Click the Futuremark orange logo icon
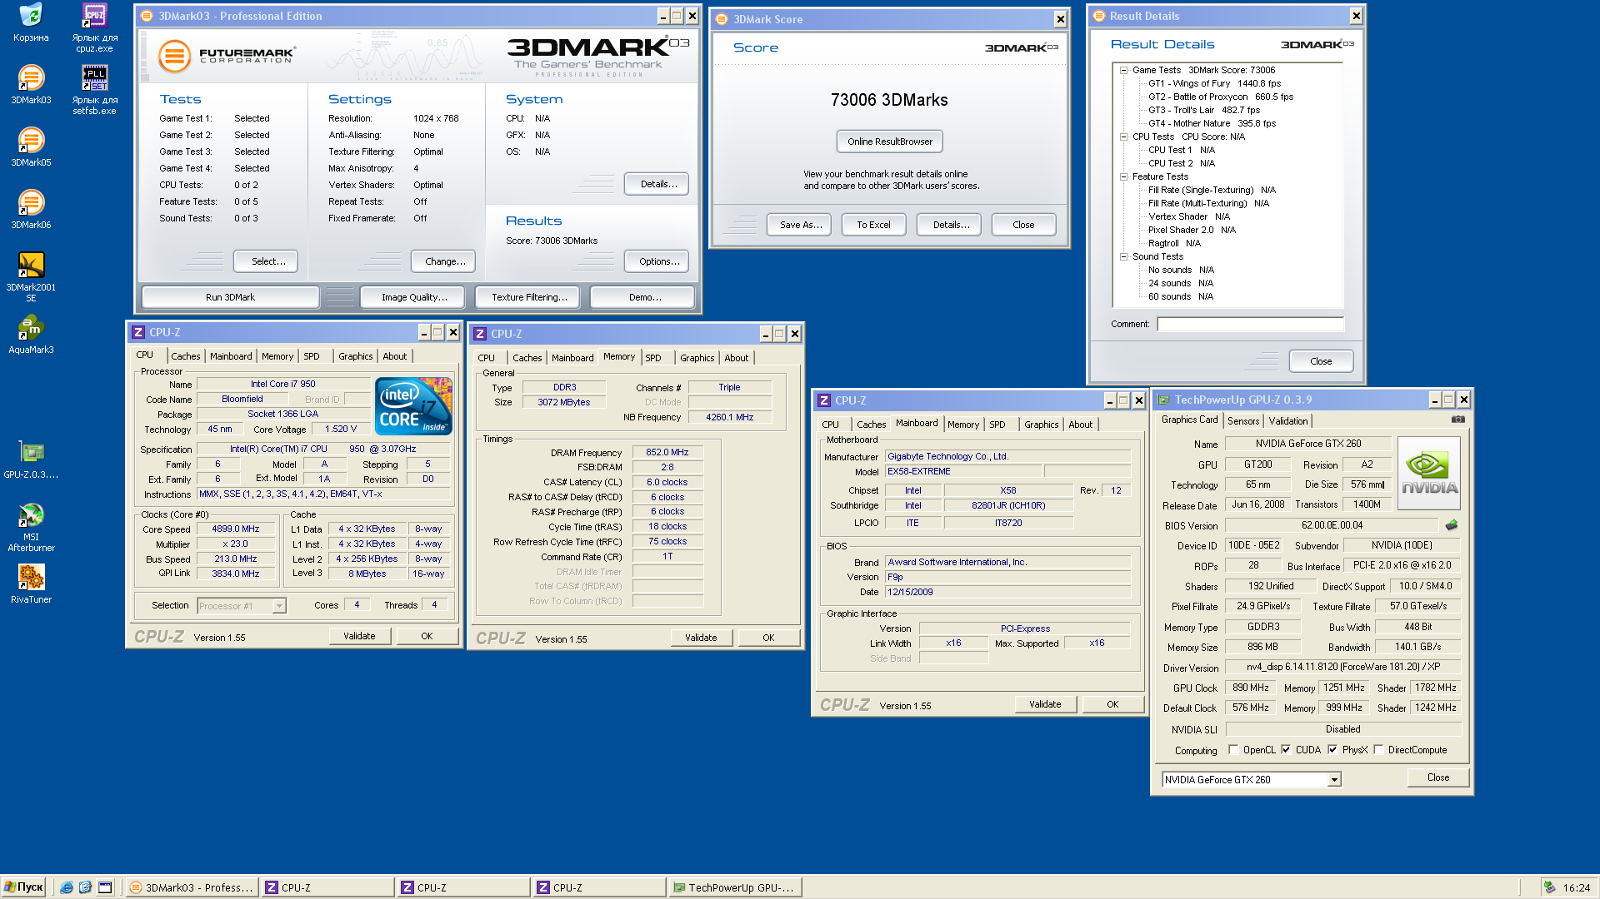This screenshot has width=1600, height=899. point(174,55)
